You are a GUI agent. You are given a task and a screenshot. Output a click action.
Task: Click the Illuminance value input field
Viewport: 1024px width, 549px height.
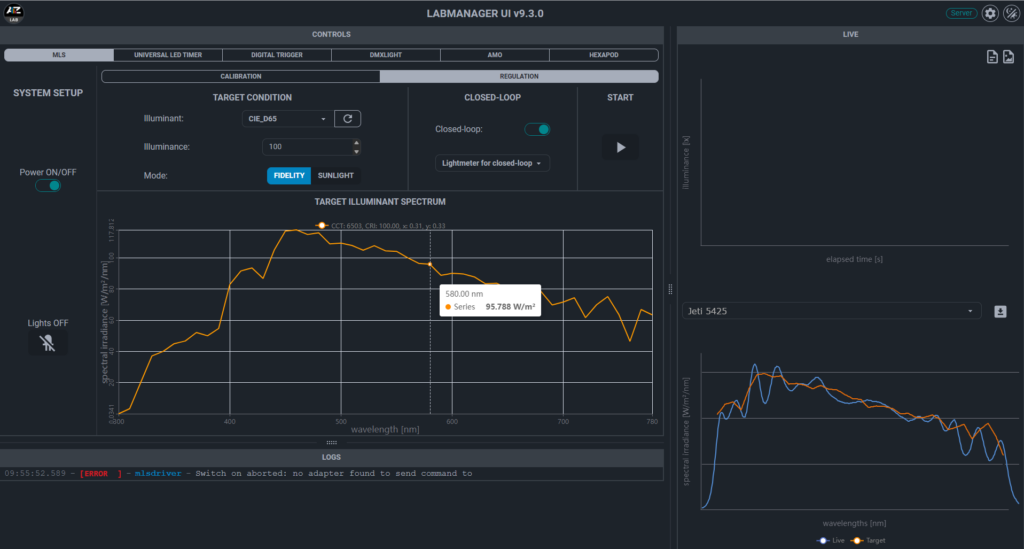pyautogui.click(x=305, y=147)
